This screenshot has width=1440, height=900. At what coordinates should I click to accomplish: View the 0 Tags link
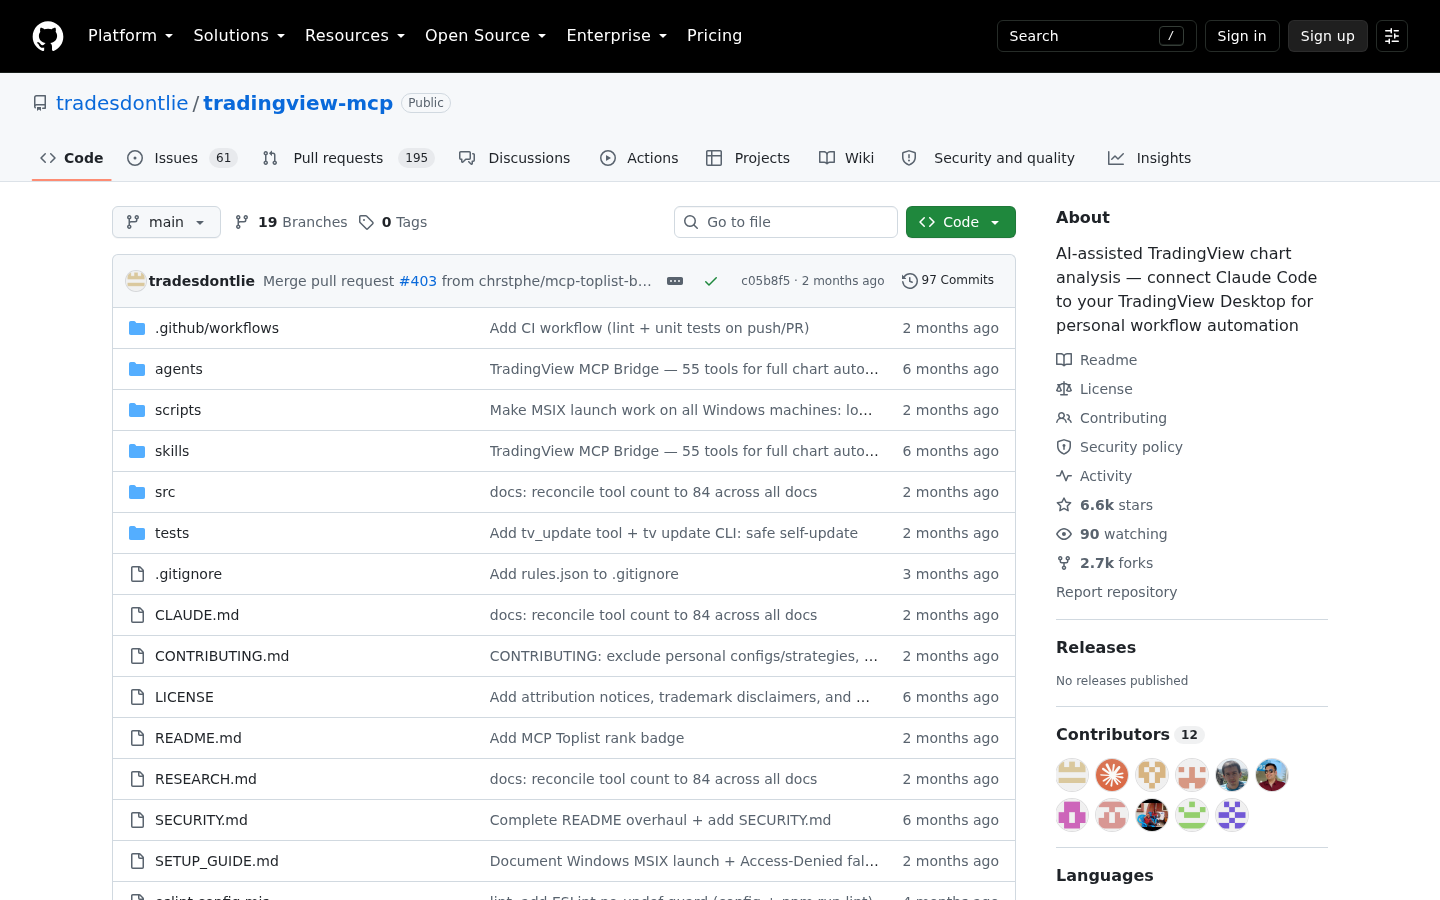(x=393, y=222)
